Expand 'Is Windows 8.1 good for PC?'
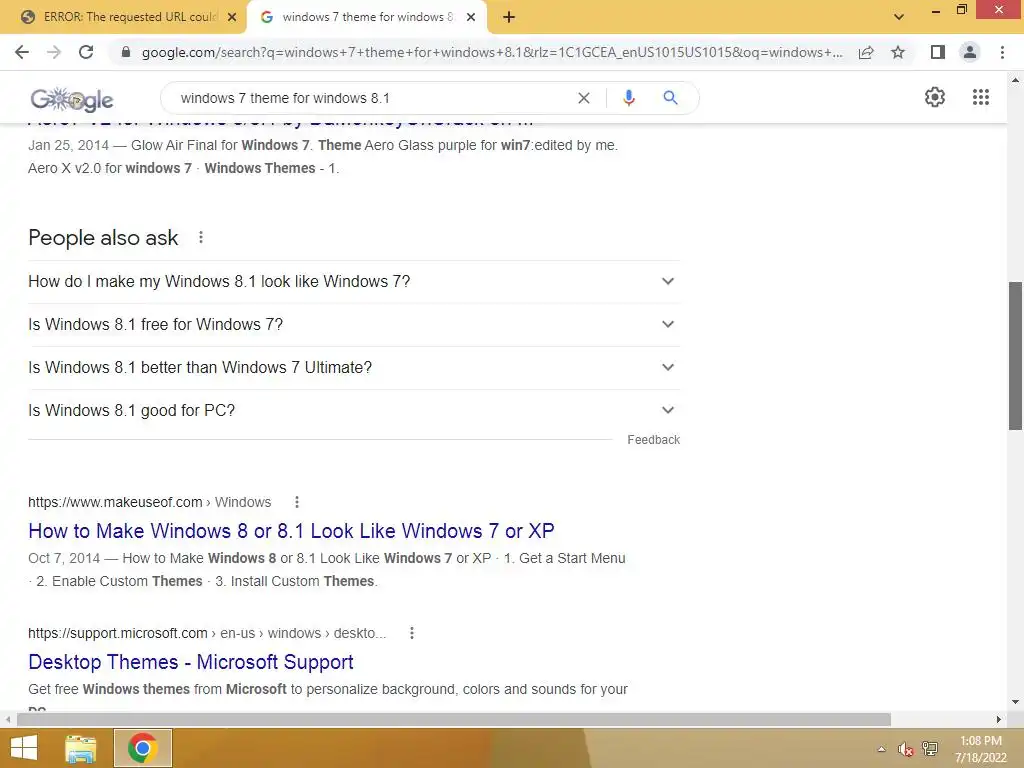 [354, 411]
